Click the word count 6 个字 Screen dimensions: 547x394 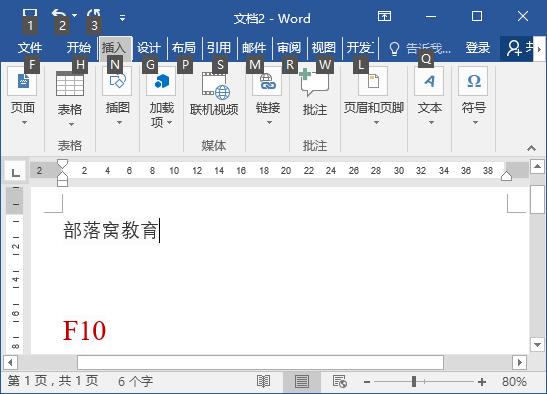(x=135, y=381)
